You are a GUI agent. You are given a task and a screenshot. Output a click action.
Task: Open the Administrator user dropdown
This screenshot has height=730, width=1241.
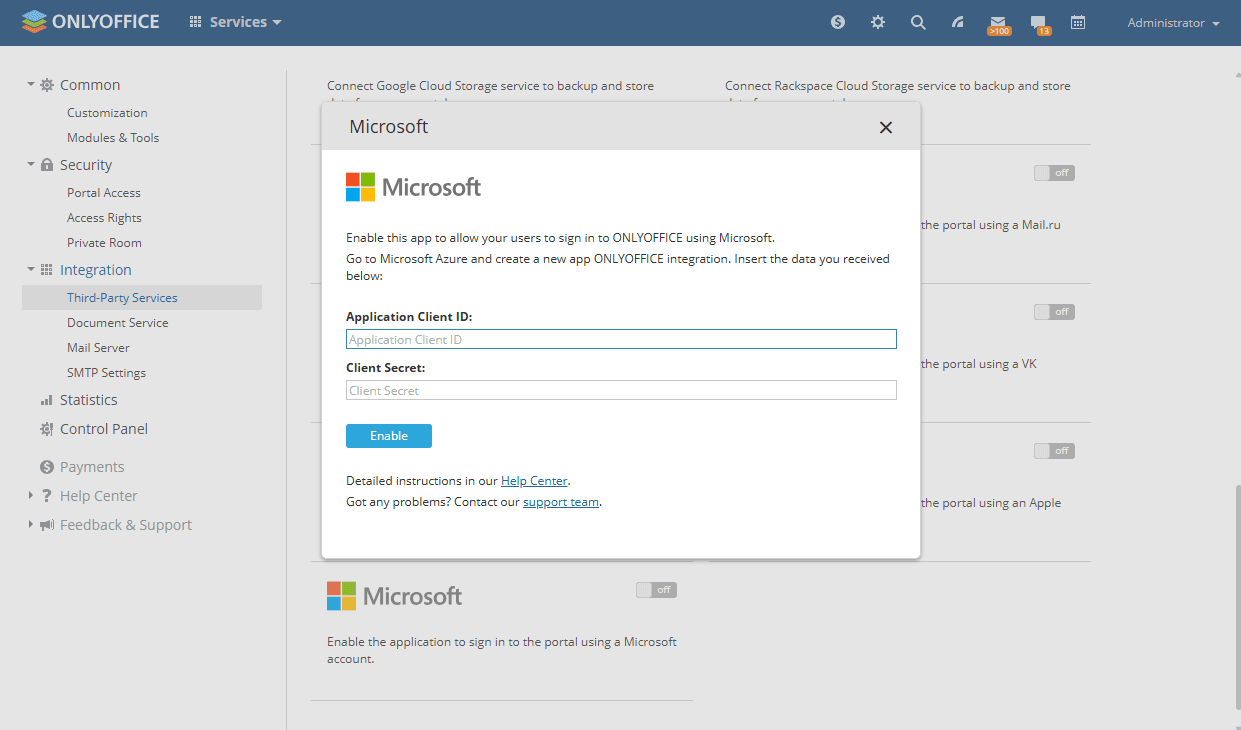pyautogui.click(x=1173, y=23)
